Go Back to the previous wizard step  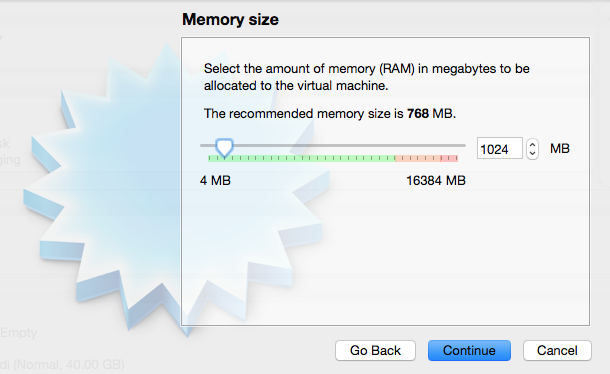[375, 350]
